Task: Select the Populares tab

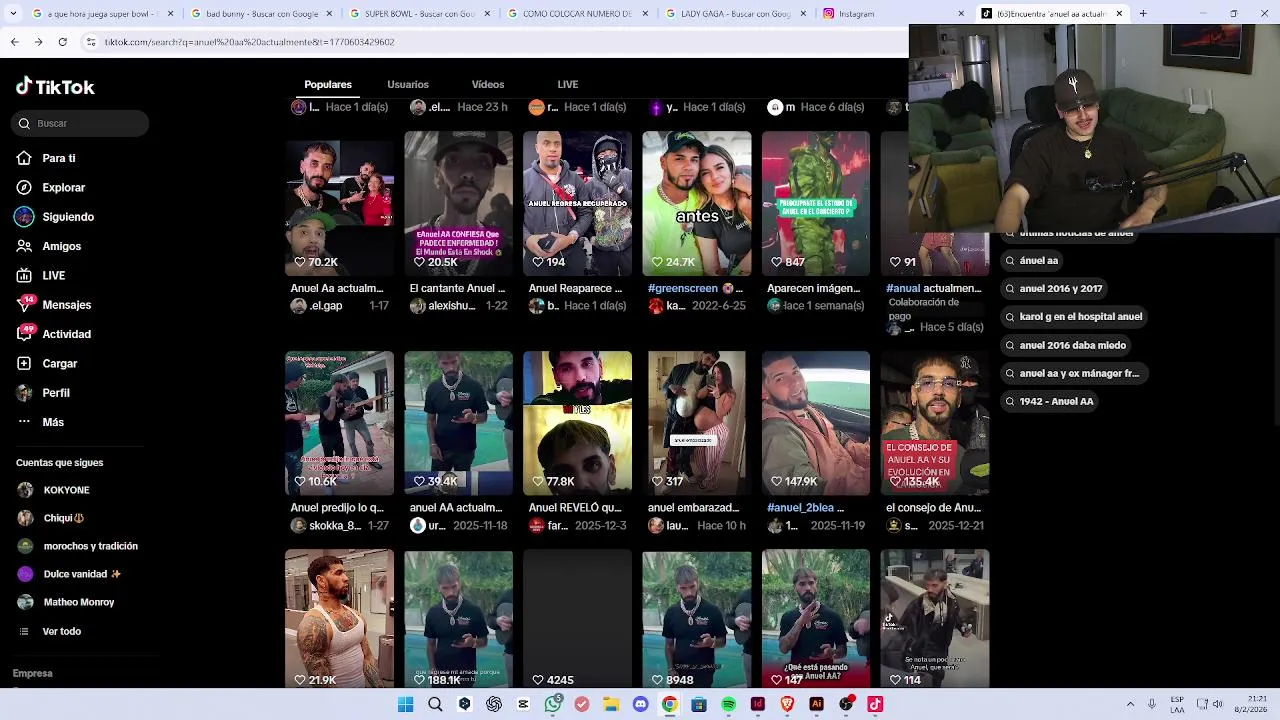Action: tap(328, 84)
